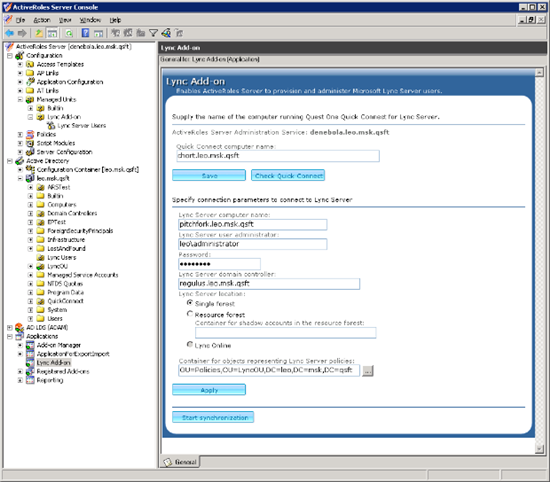Select the Lync Add-on item under Applications
The width and height of the screenshot is (550, 482).
point(54,362)
